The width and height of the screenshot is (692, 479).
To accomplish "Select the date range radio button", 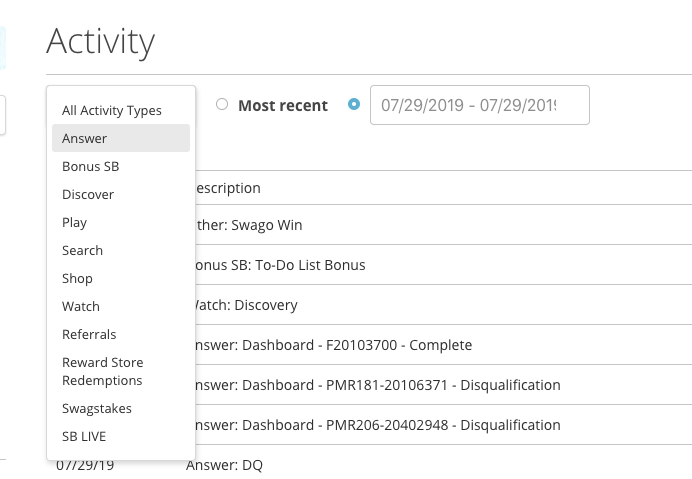I will click(354, 105).
